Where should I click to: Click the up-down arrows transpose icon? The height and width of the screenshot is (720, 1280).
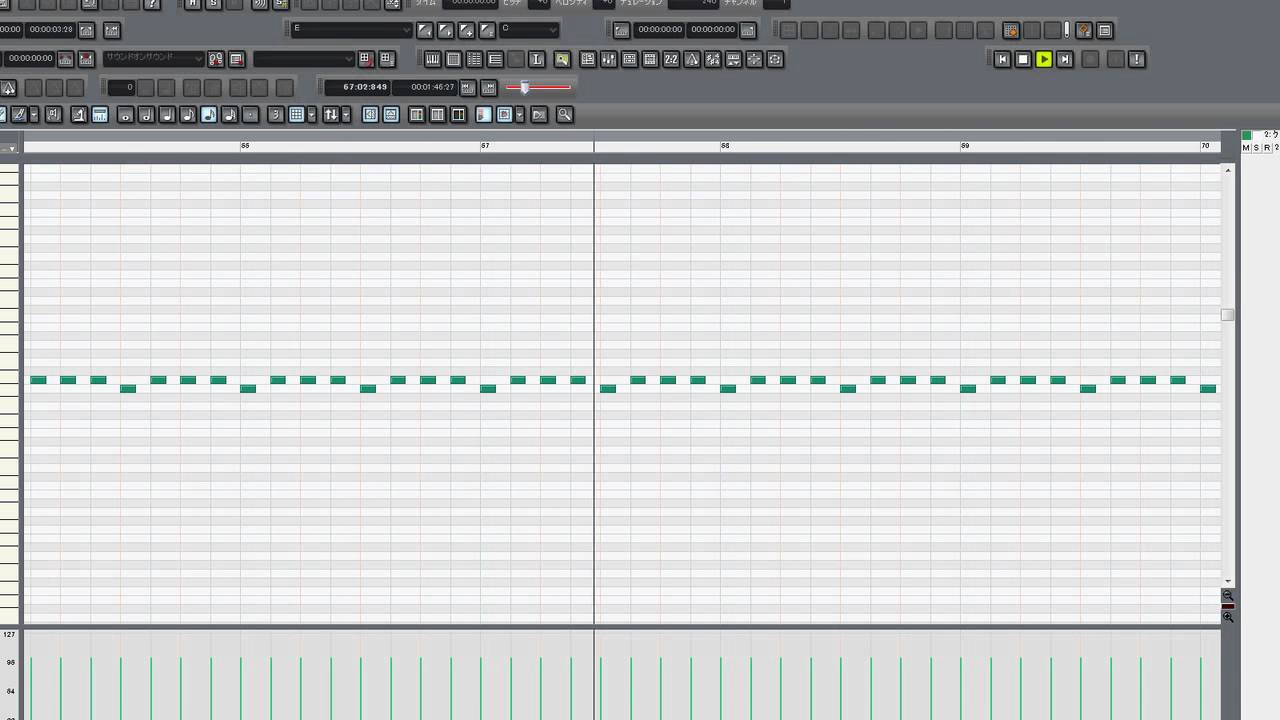331,115
